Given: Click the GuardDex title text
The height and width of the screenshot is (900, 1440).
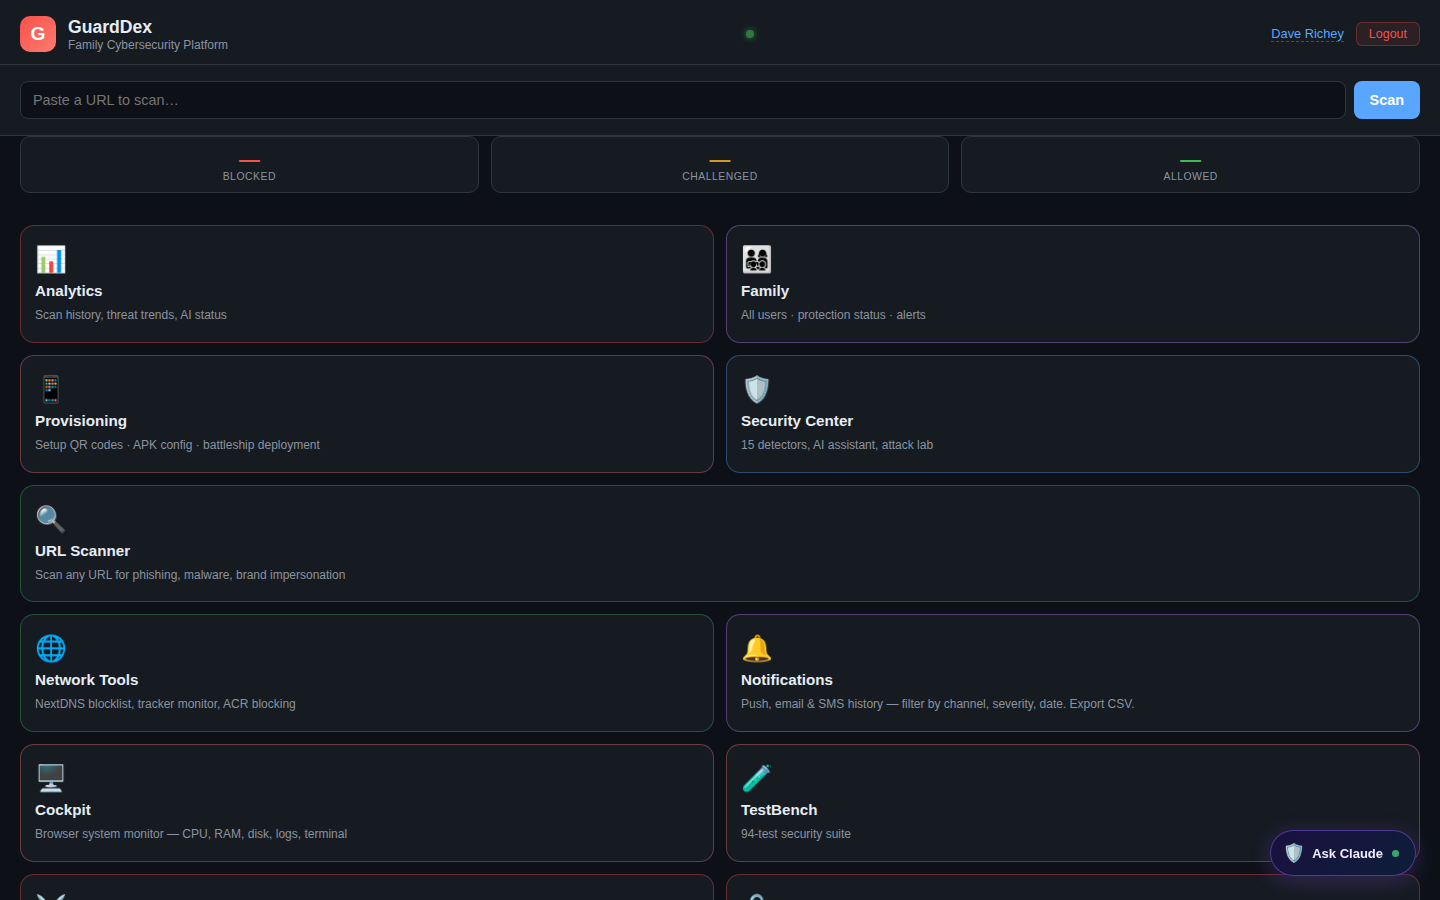Looking at the screenshot, I should tap(110, 27).
